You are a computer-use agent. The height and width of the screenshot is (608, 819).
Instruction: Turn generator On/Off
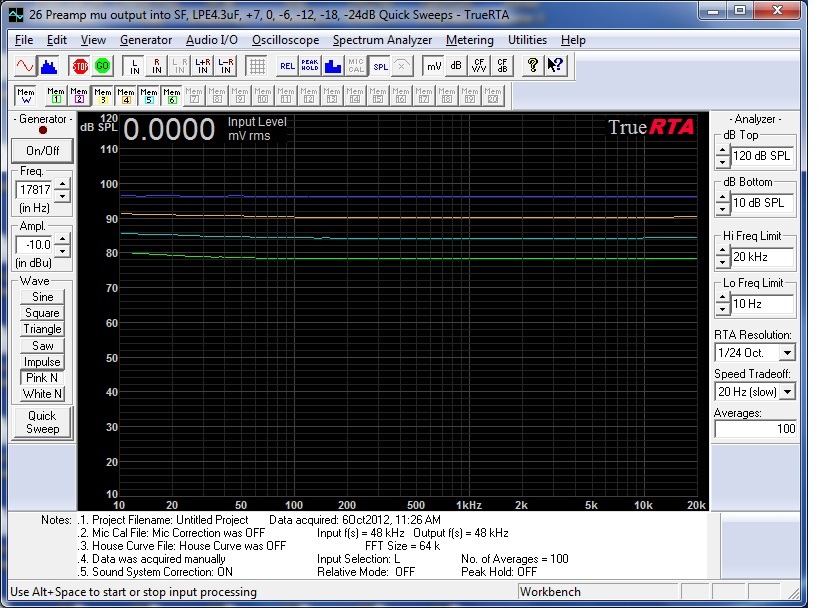pos(42,151)
